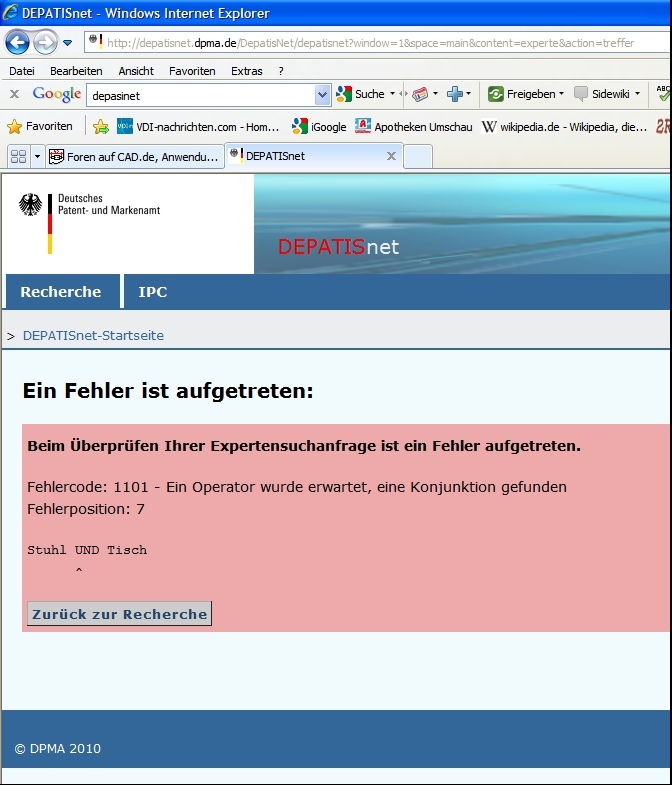
Task: Open a new blank tab
Action: [418, 157]
